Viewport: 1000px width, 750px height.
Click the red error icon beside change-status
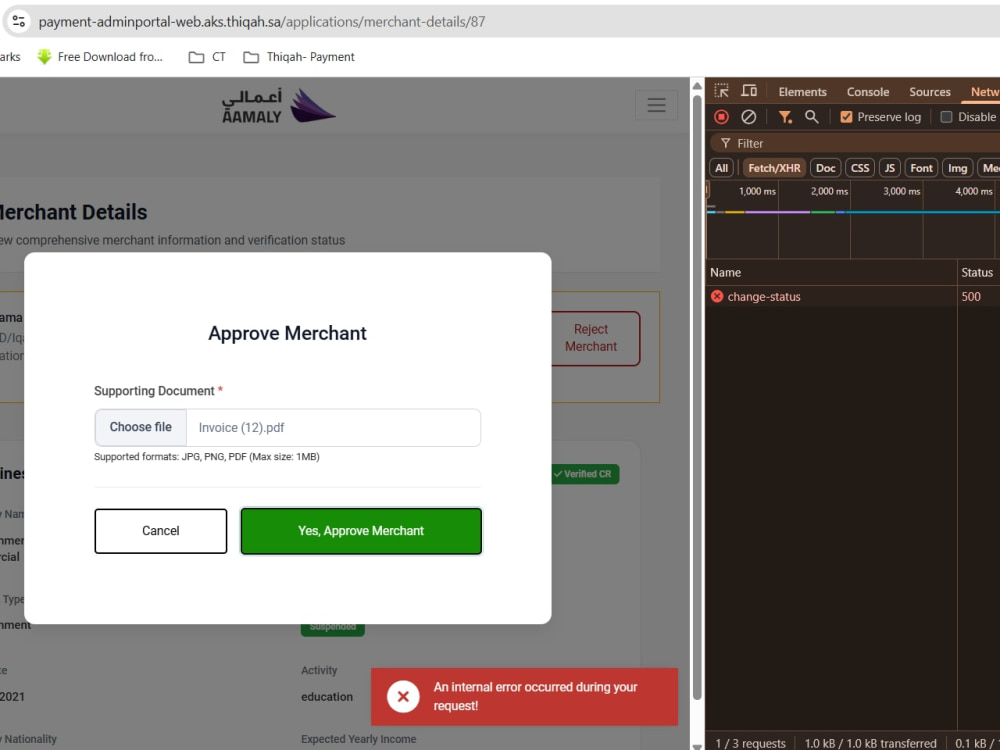pos(717,297)
